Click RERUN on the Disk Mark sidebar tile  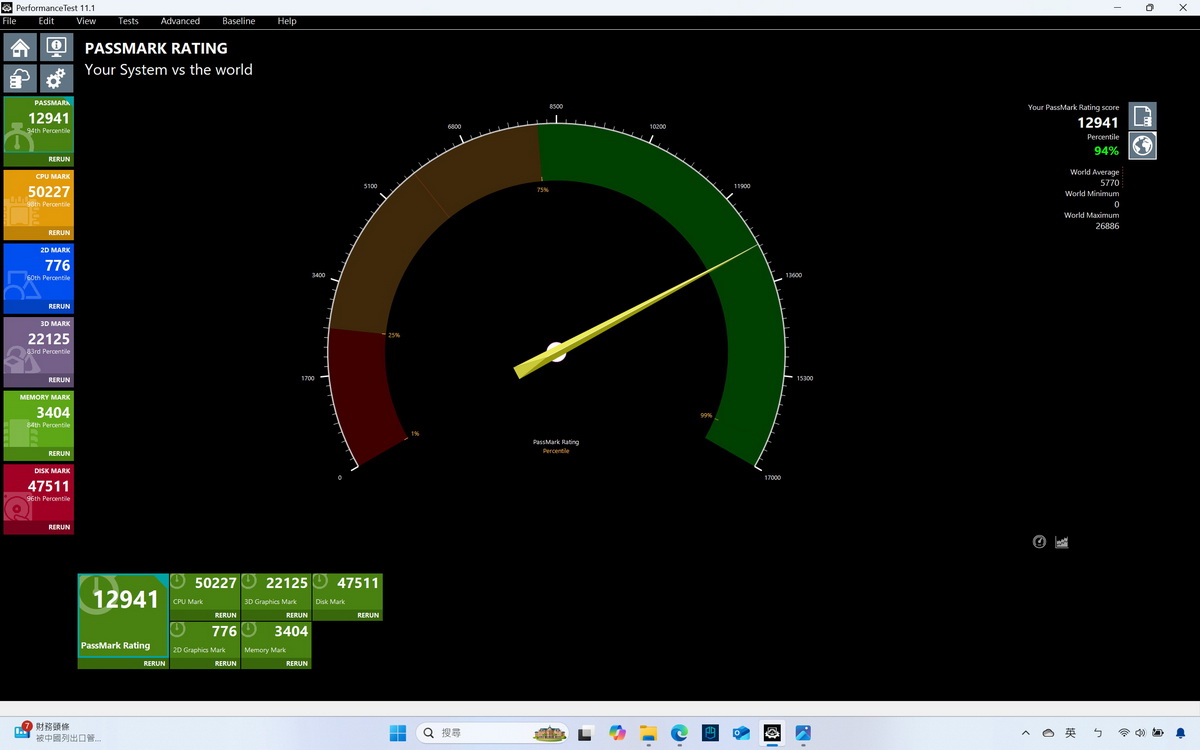[59, 527]
